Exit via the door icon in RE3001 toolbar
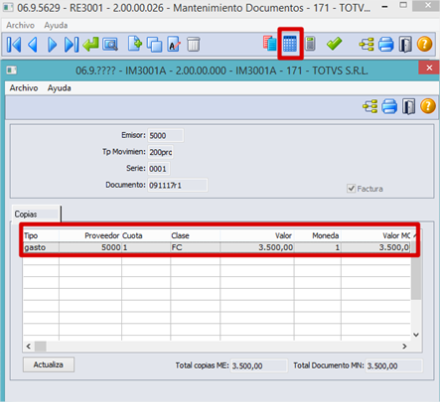The width and height of the screenshot is (440, 402). (405, 44)
